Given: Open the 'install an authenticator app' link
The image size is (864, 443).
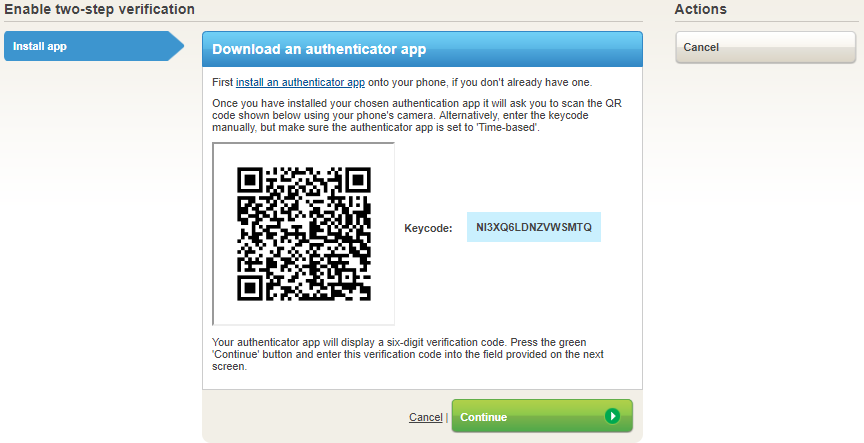Looking at the screenshot, I should 300,83.
